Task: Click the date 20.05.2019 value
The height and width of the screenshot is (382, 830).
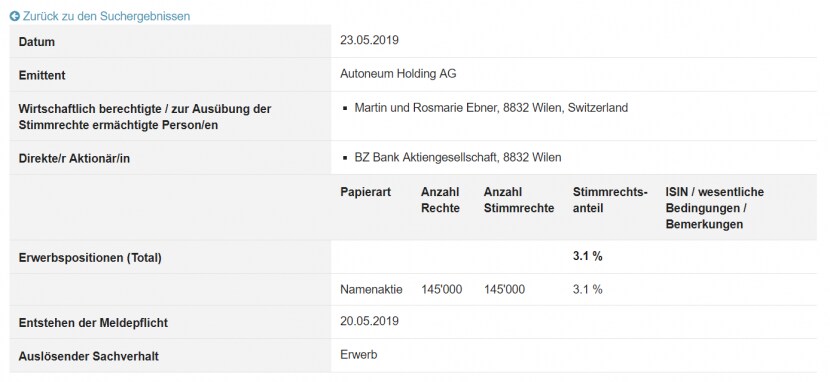Action: tap(369, 321)
